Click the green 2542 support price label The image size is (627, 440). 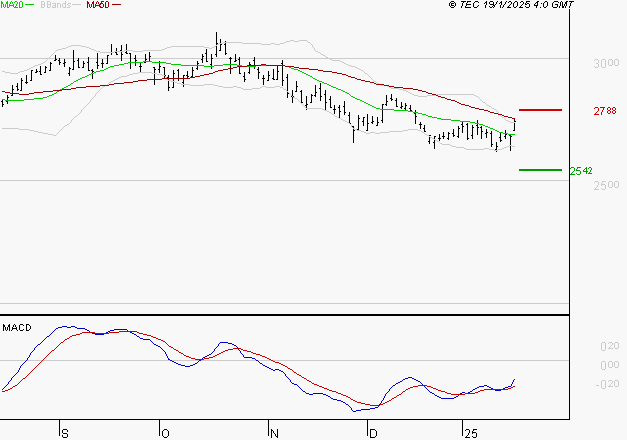point(581,171)
